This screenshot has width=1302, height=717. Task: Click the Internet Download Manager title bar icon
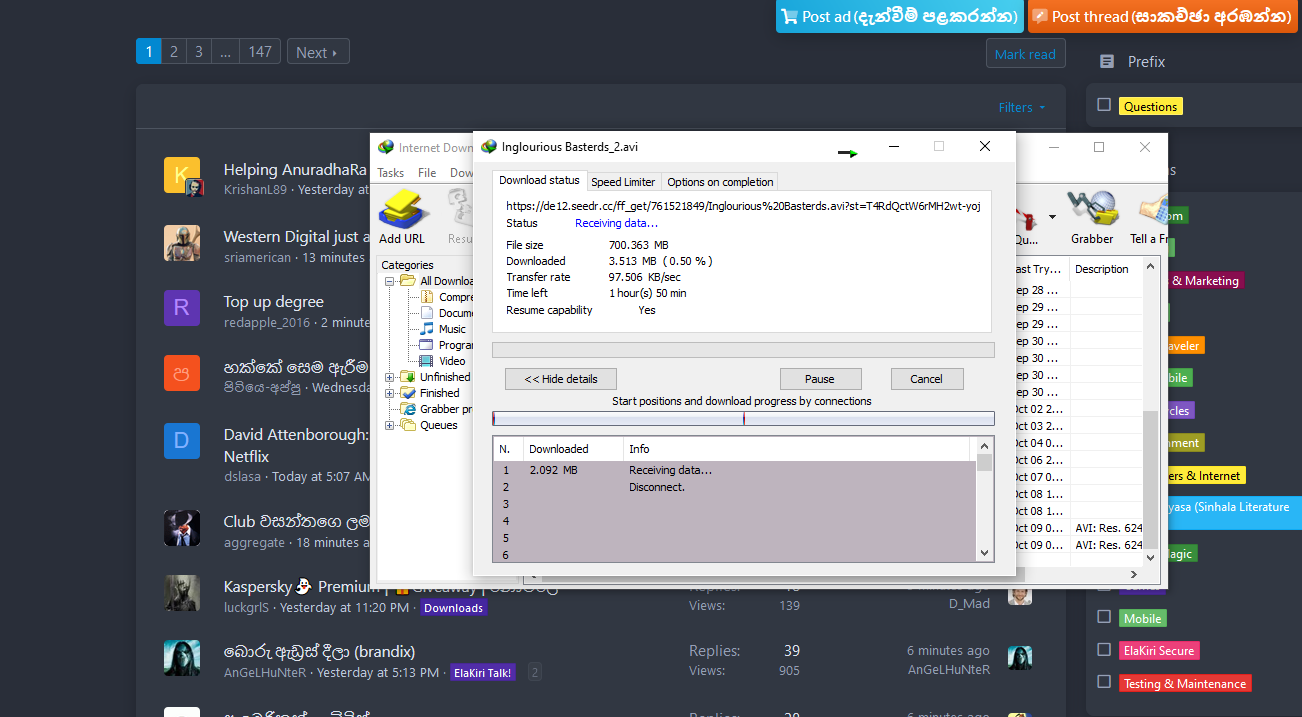(x=385, y=147)
